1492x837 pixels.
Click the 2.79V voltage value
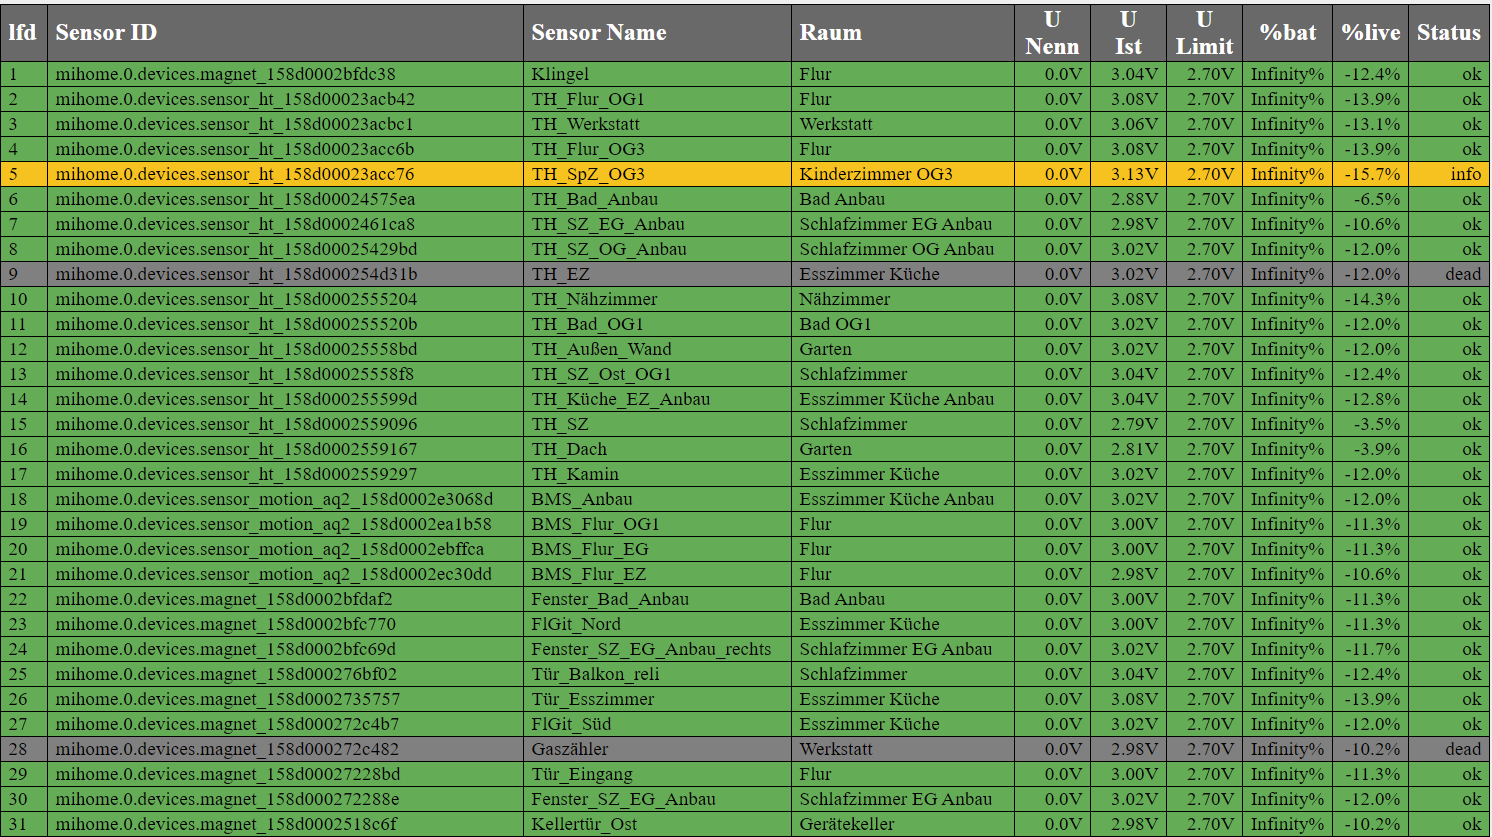tap(1134, 424)
